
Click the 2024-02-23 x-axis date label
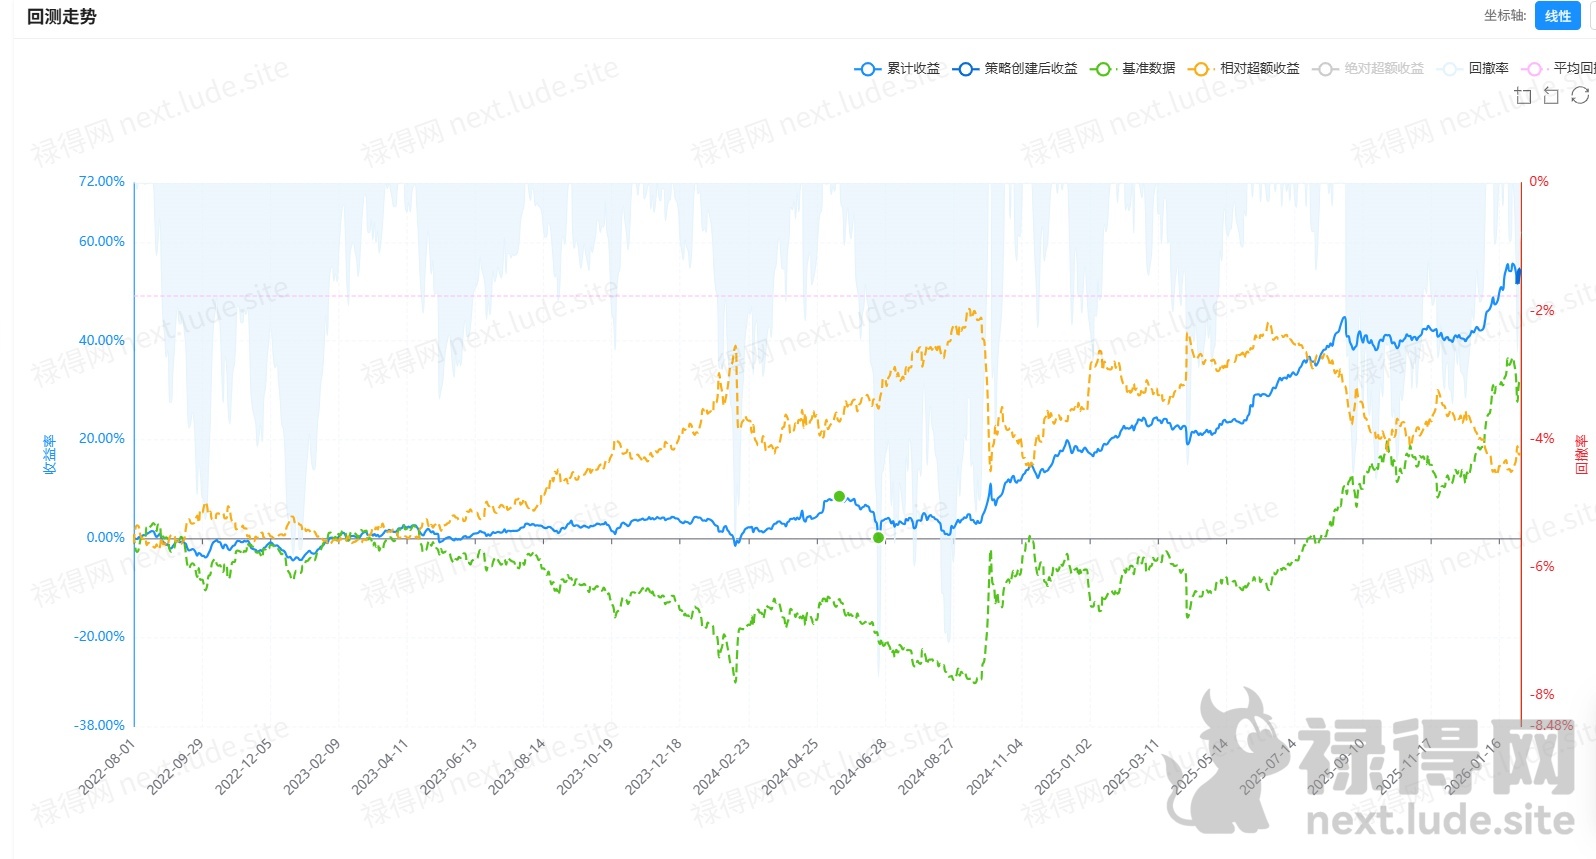coord(722,767)
